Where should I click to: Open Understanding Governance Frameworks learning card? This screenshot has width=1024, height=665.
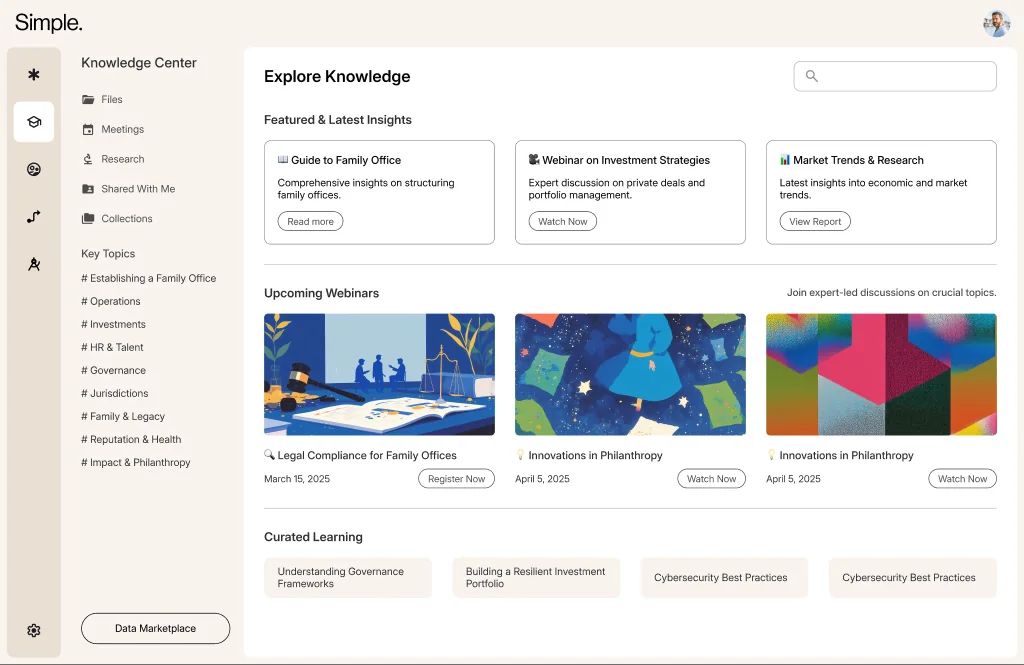pos(348,577)
